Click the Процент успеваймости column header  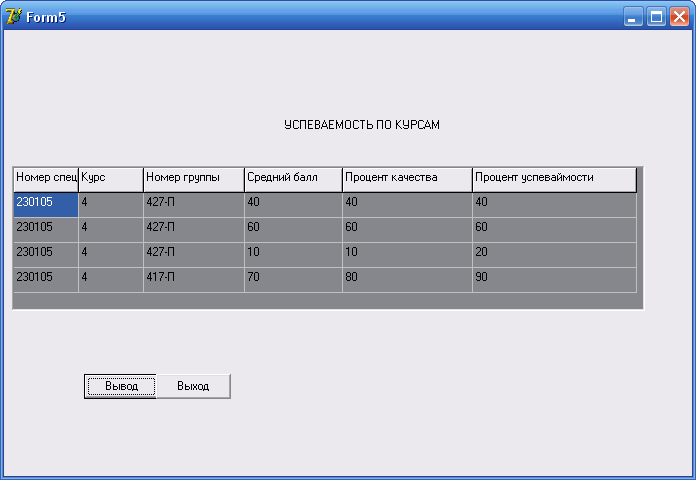[x=554, y=180]
